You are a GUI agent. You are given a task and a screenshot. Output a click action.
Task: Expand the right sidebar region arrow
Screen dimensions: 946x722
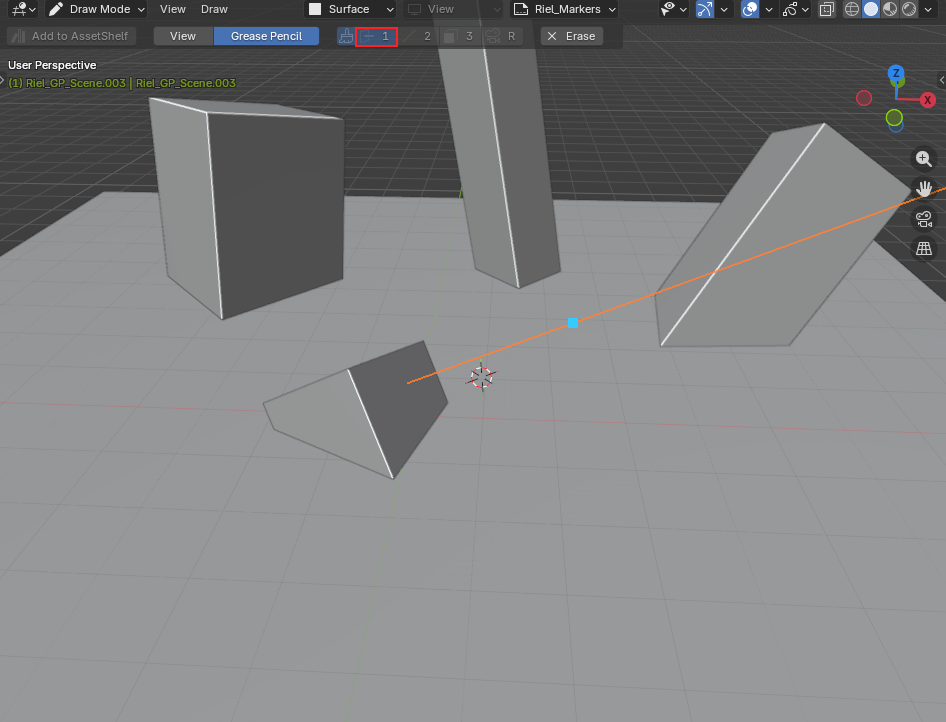[942, 80]
